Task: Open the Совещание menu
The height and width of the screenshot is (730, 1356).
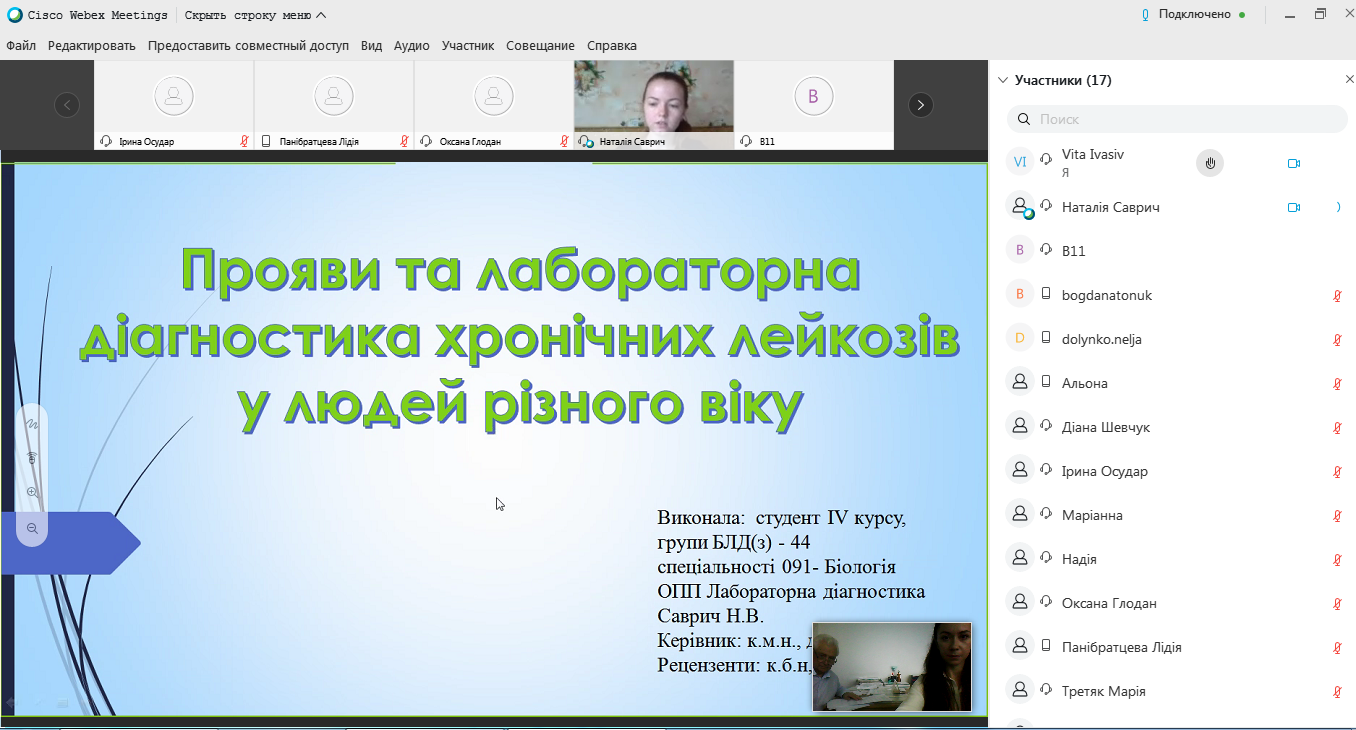Action: (x=540, y=46)
